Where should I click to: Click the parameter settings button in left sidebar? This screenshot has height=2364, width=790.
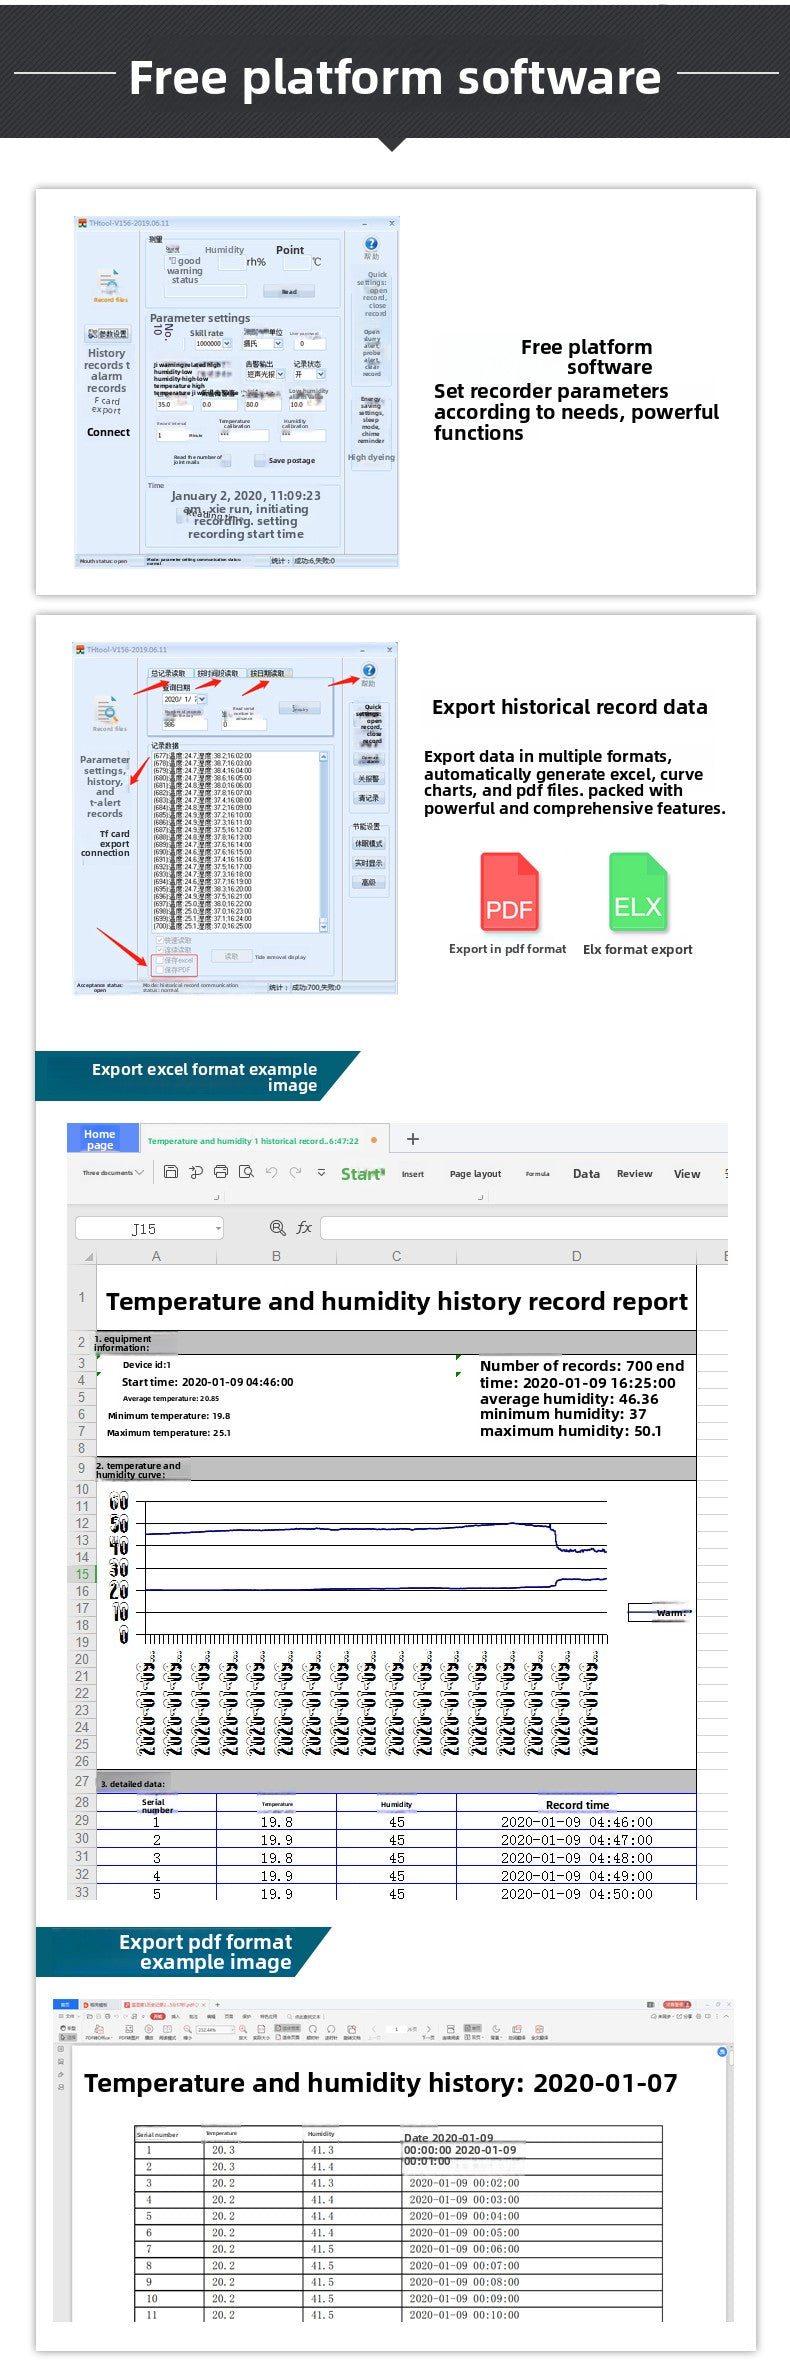tap(108, 333)
